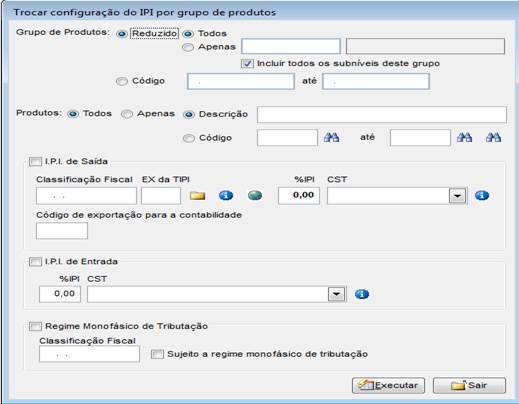Image resolution: width=519 pixels, height=404 pixels.
Task: Click the Sair button
Action: coord(469,386)
